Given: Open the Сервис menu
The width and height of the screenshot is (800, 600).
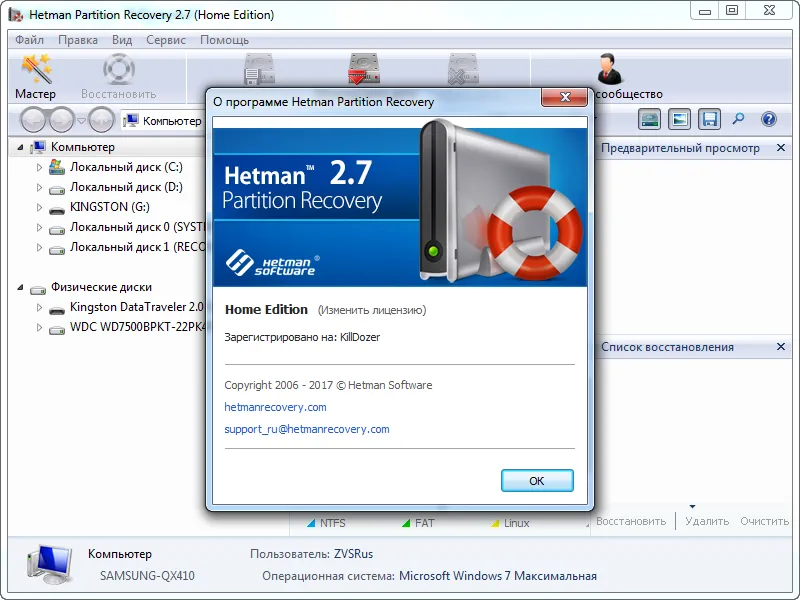Looking at the screenshot, I should [x=166, y=40].
